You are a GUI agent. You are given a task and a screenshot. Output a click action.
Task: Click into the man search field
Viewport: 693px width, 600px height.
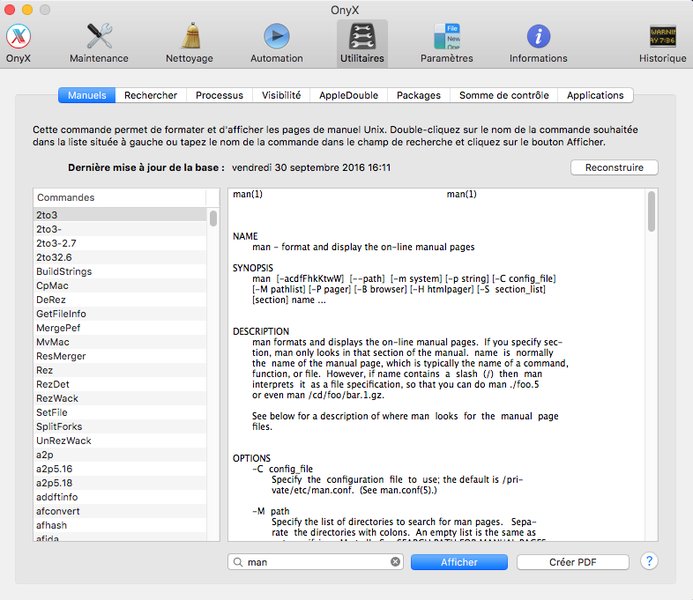[x=316, y=562]
